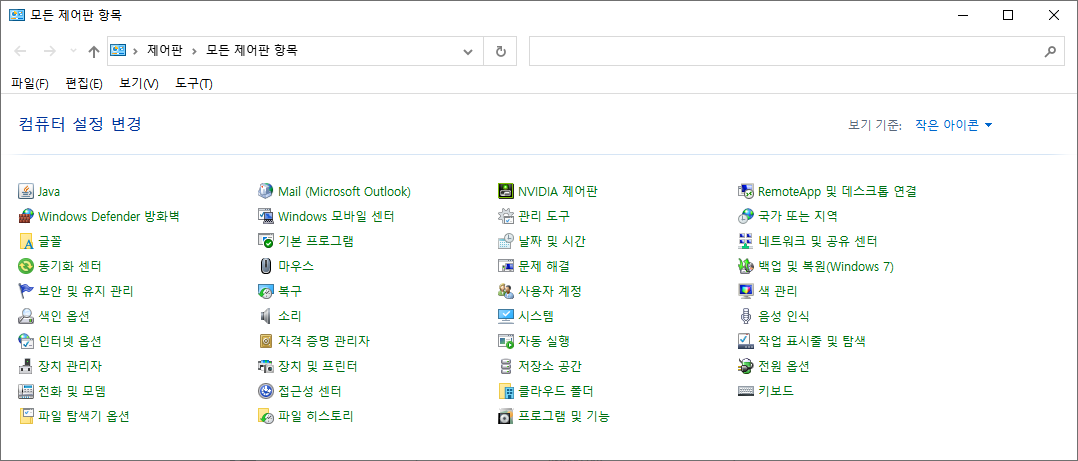The image size is (1078, 461).
Task: Click the 기본 프로그램 icon
Action: click(x=266, y=241)
